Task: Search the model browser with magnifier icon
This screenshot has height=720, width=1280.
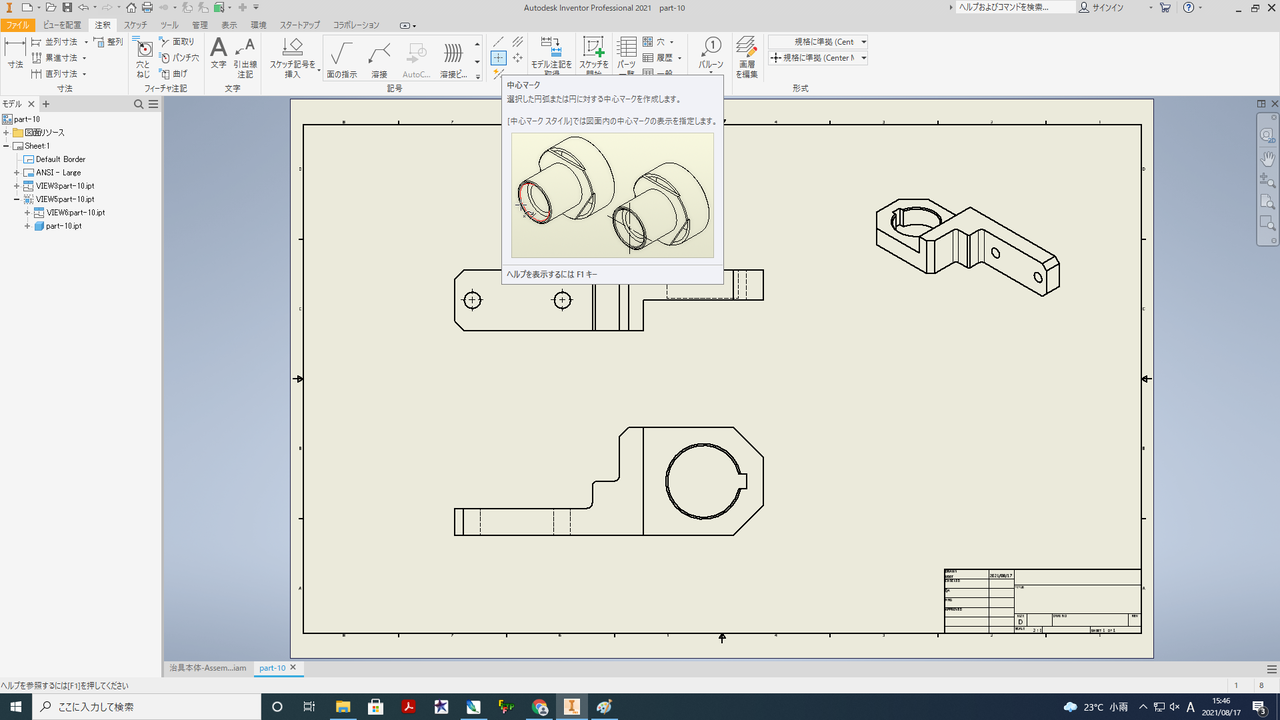Action: click(139, 104)
